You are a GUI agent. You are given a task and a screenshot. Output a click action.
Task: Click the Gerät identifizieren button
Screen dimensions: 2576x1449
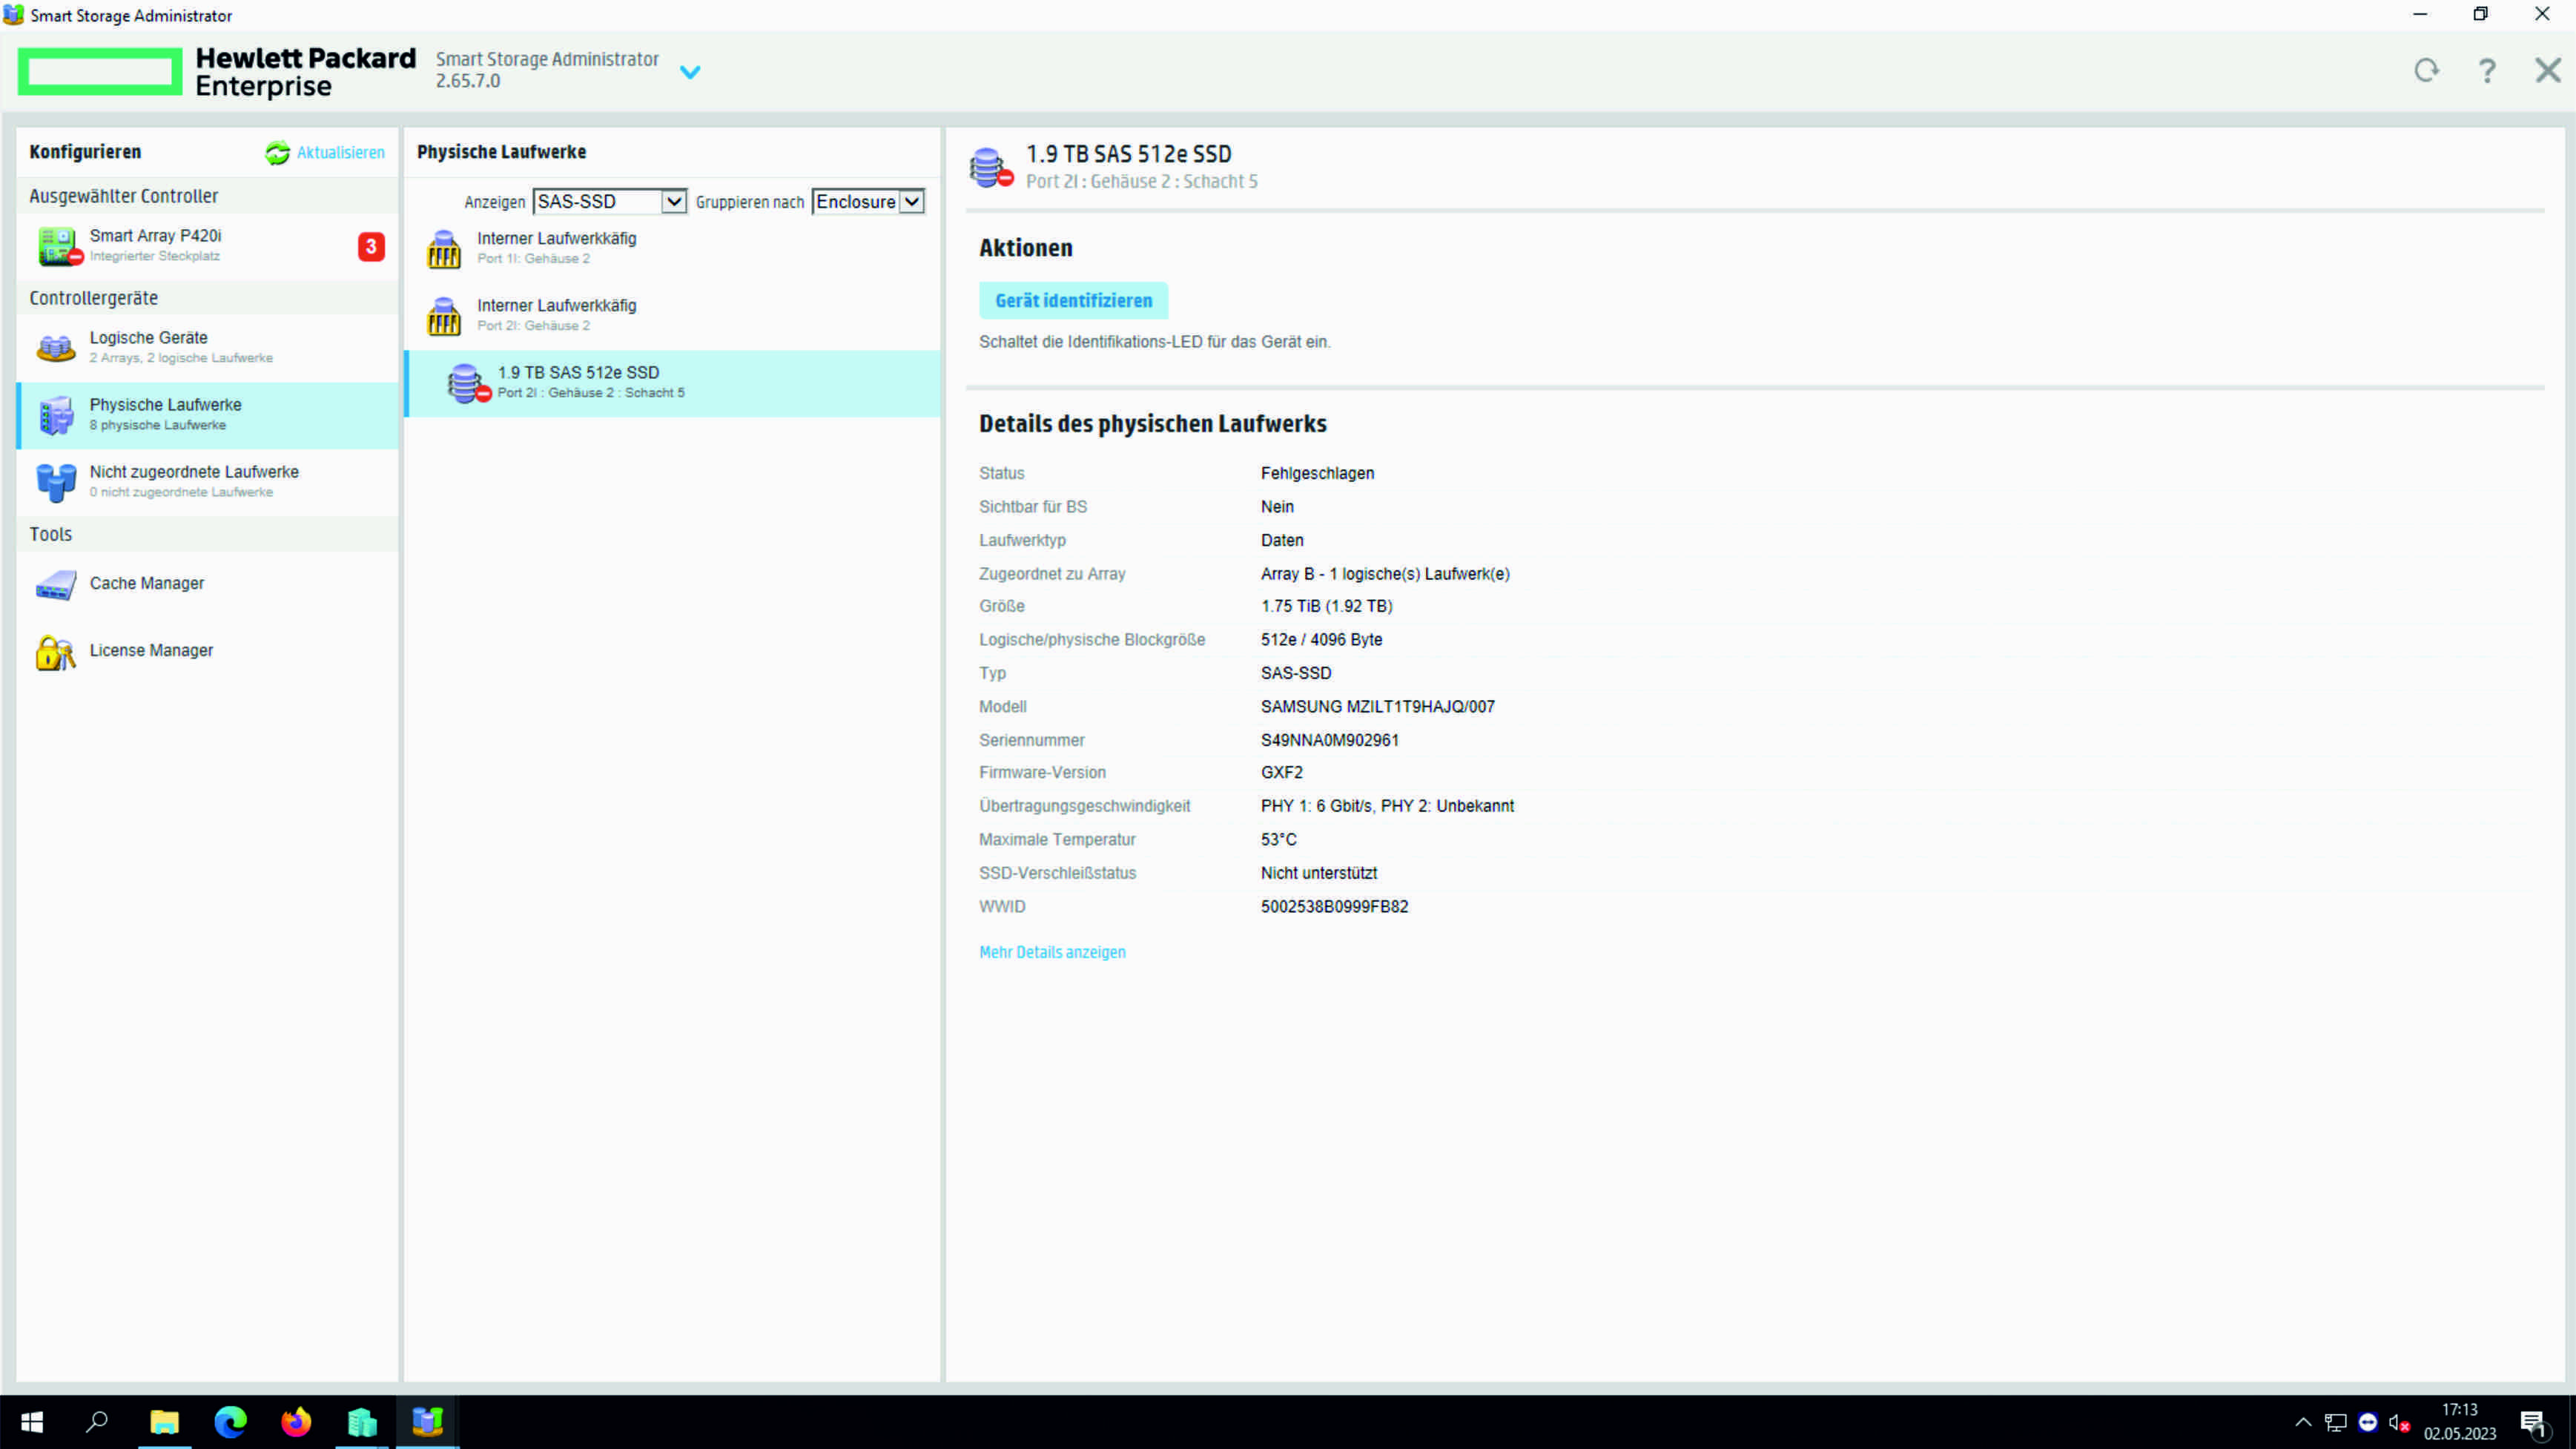pos(1073,301)
